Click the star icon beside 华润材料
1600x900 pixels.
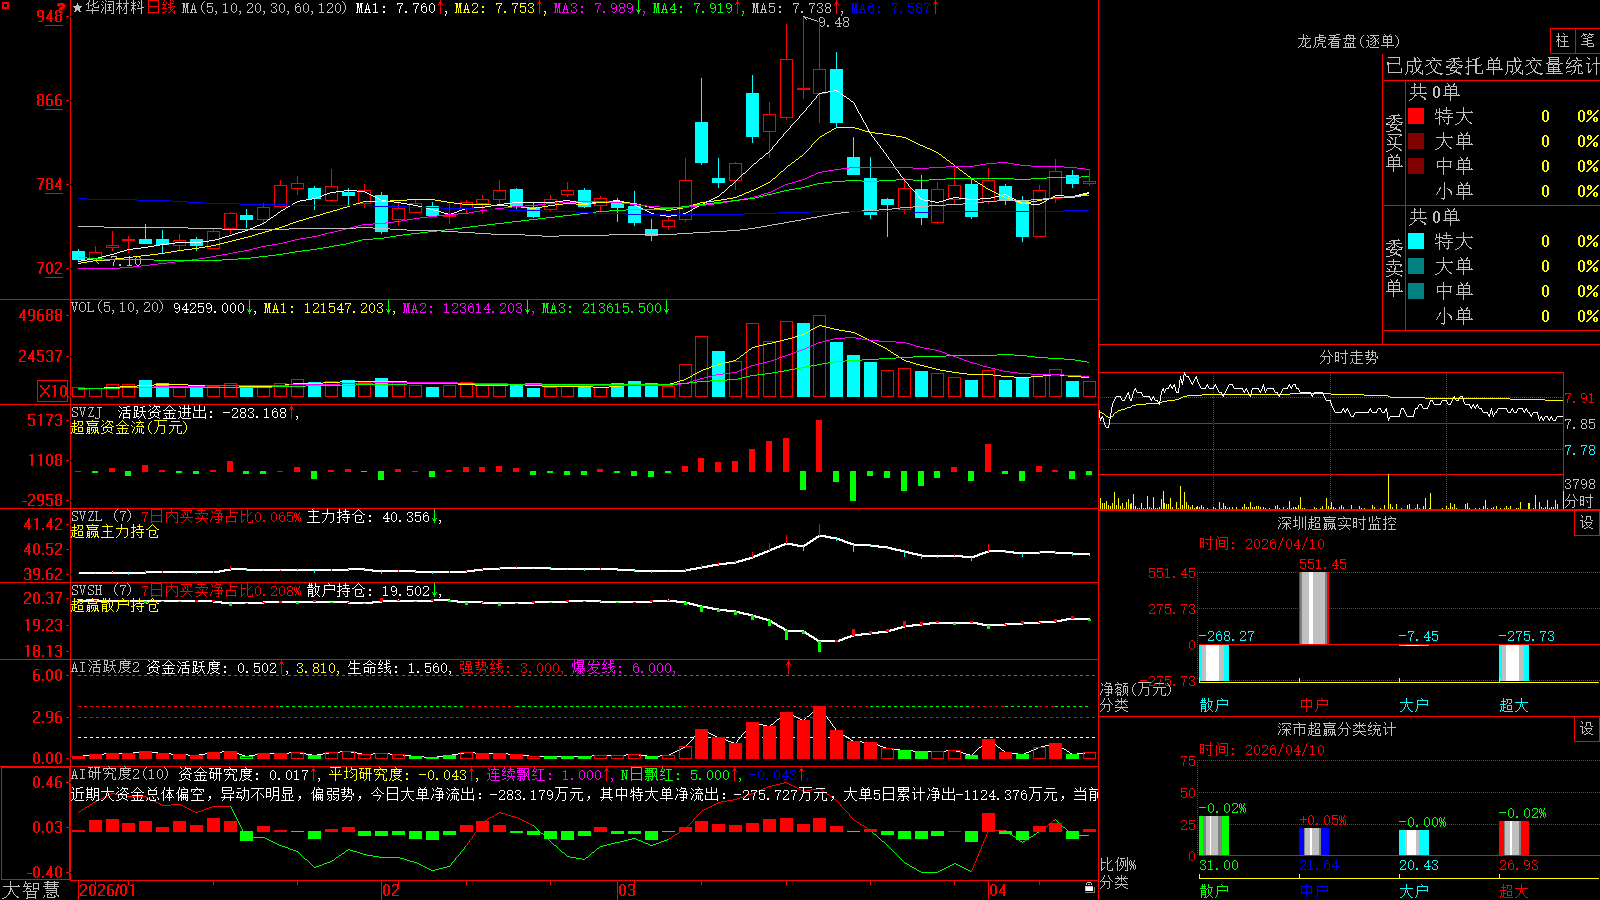pyautogui.click(x=78, y=8)
